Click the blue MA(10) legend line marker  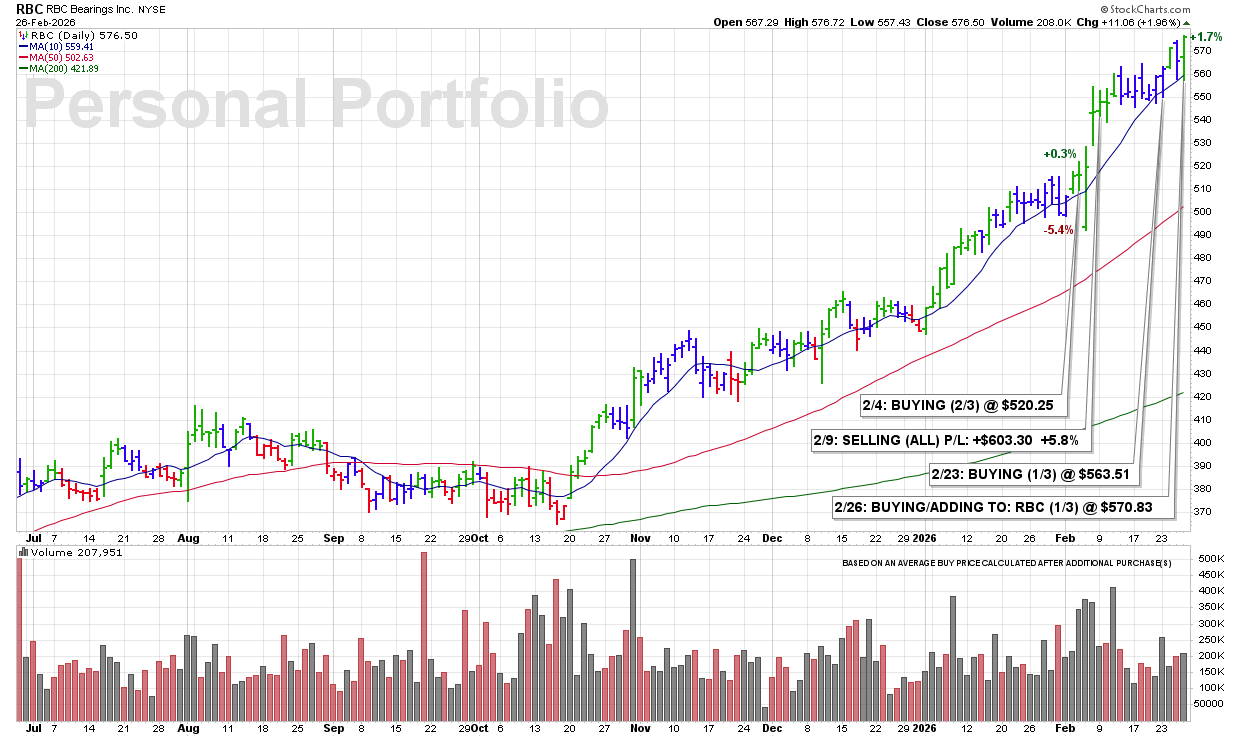(23, 46)
